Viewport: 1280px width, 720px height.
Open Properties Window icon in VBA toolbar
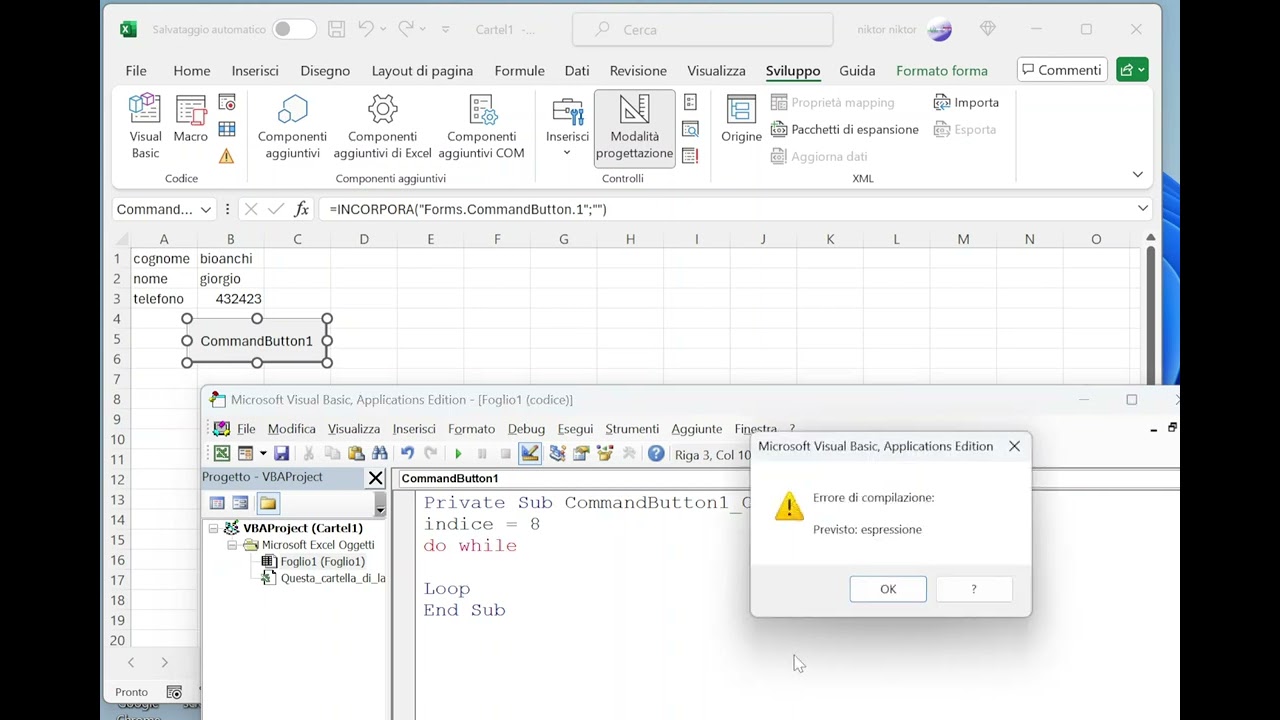pyautogui.click(x=581, y=454)
